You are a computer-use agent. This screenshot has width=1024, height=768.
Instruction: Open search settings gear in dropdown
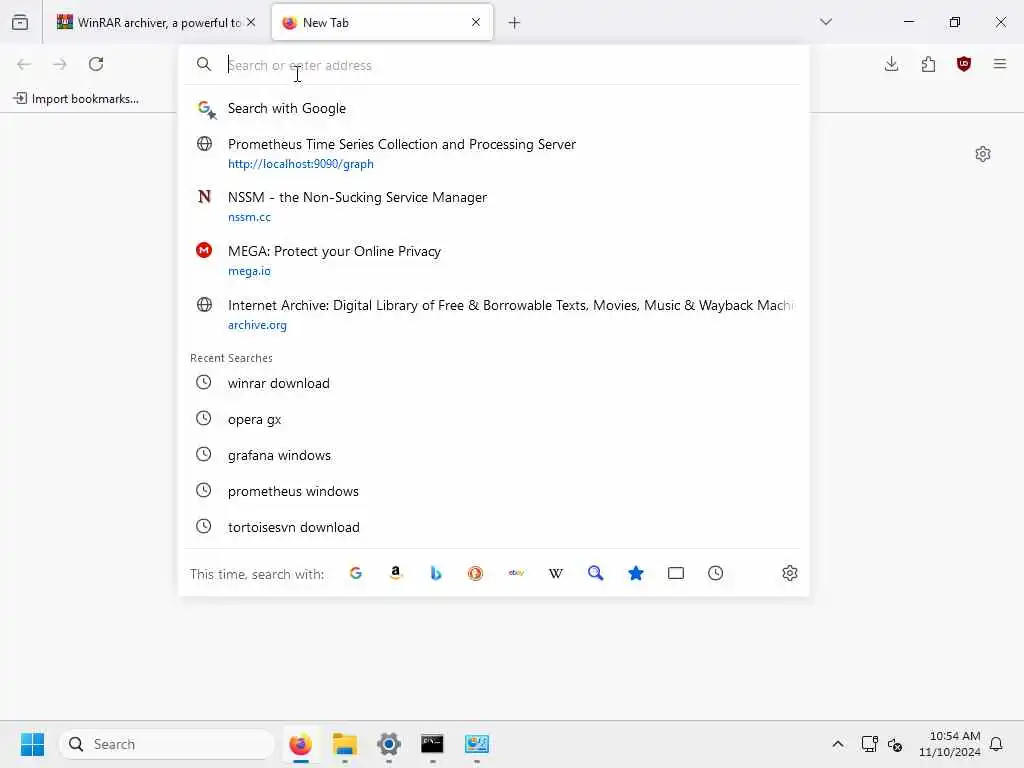(x=790, y=573)
